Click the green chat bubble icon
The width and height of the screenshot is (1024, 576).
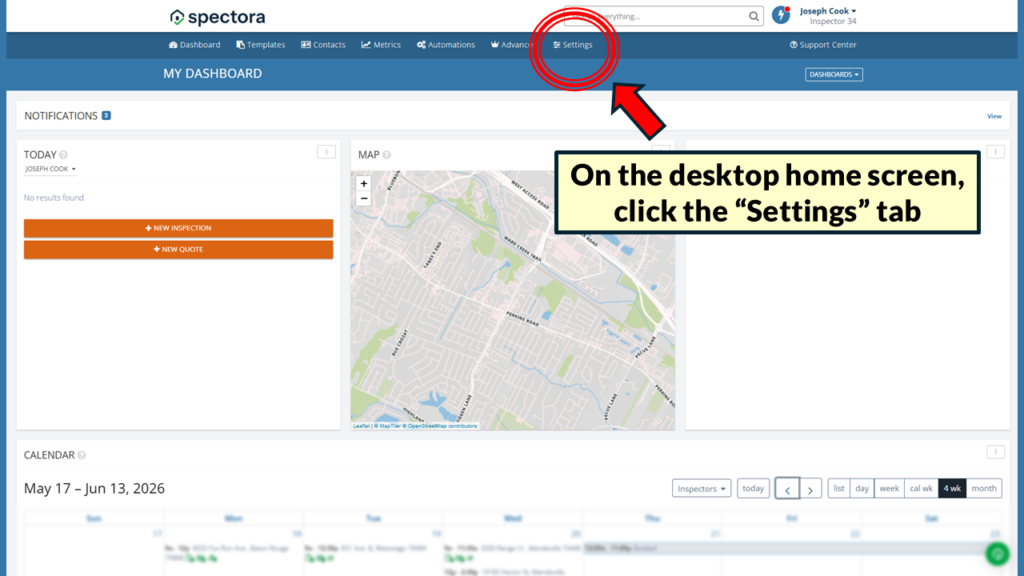pyautogui.click(x=997, y=554)
